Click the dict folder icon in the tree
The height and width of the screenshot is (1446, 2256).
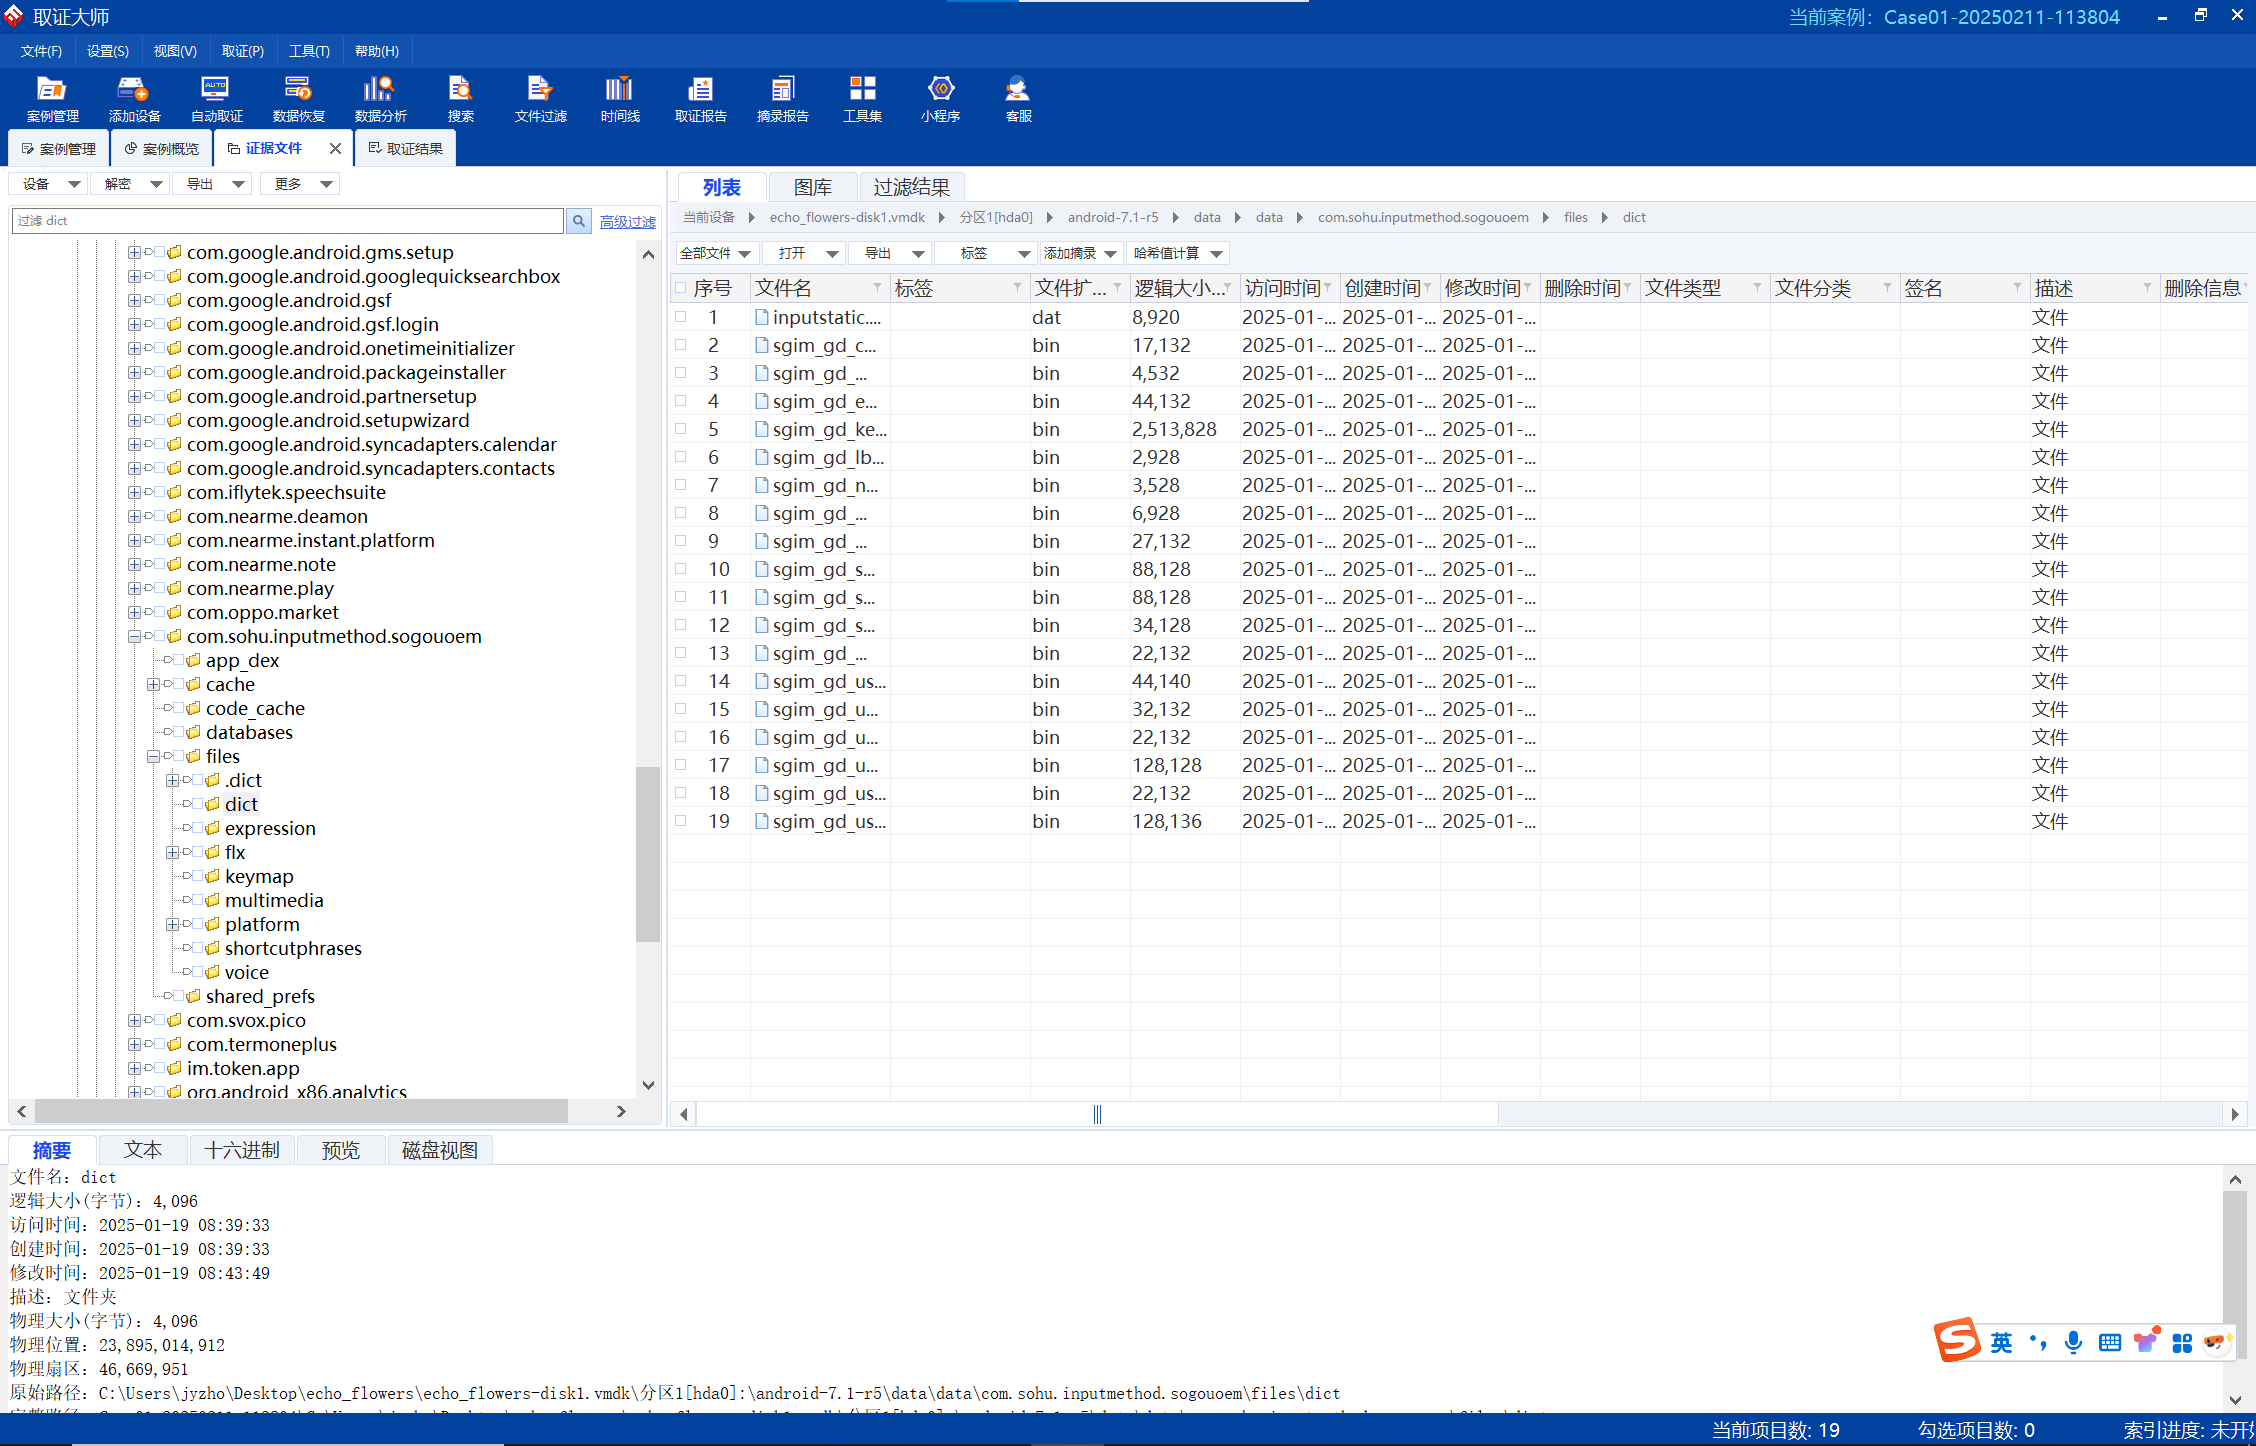pyautogui.click(x=212, y=804)
